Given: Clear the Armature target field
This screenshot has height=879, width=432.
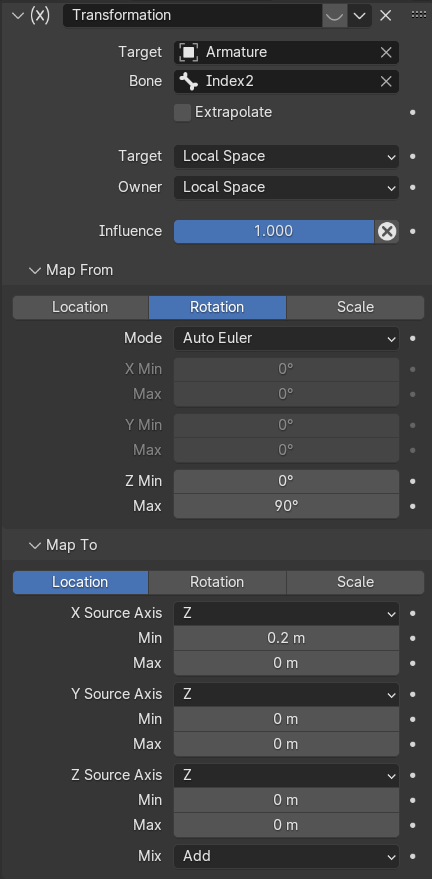Looking at the screenshot, I should (386, 52).
